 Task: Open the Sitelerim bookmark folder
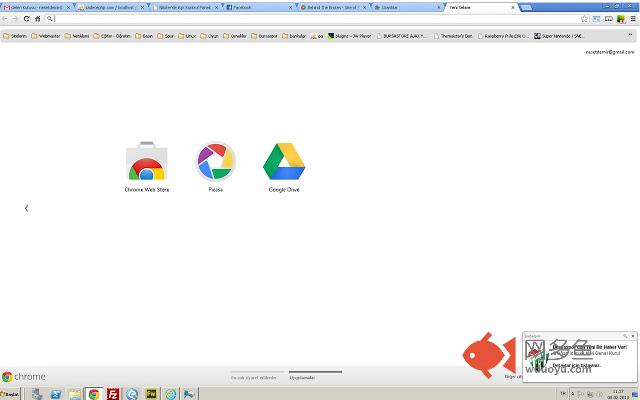pyautogui.click(x=15, y=36)
